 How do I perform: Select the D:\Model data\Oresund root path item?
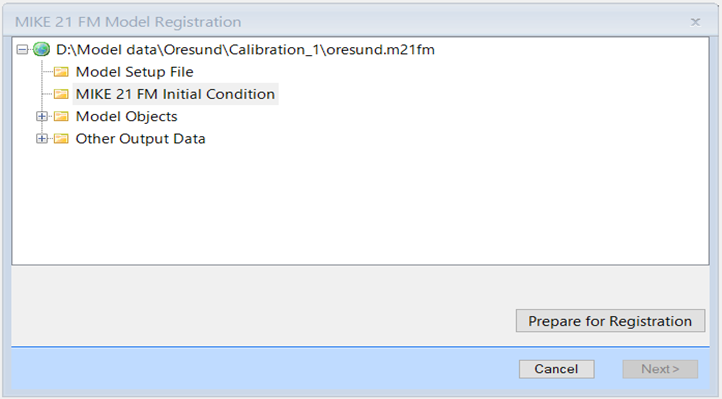(x=245, y=49)
